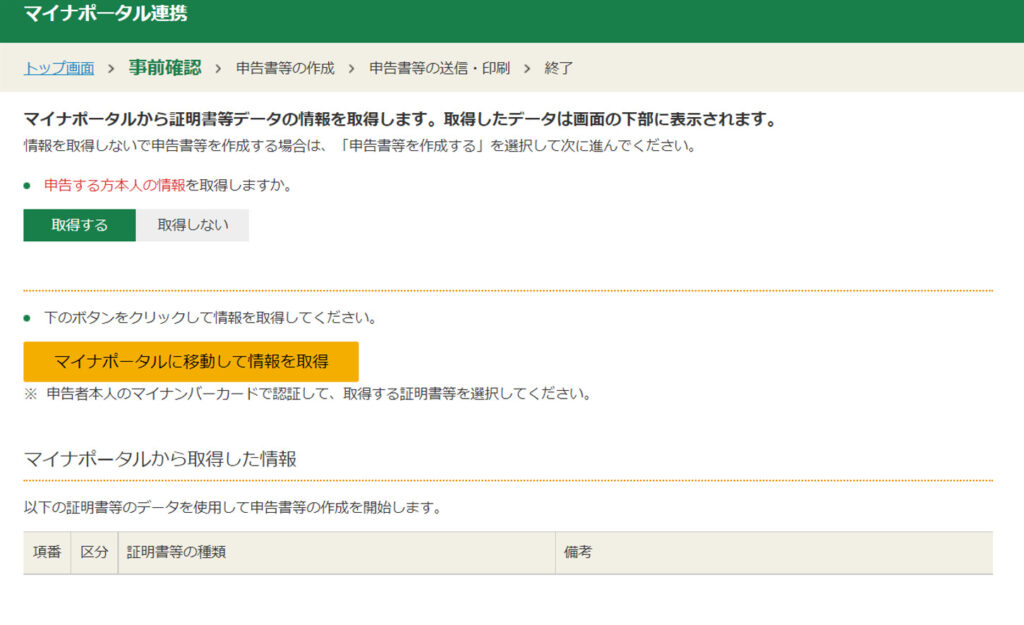Click the 区分 column header
This screenshot has height=625, width=1024.
(94, 553)
